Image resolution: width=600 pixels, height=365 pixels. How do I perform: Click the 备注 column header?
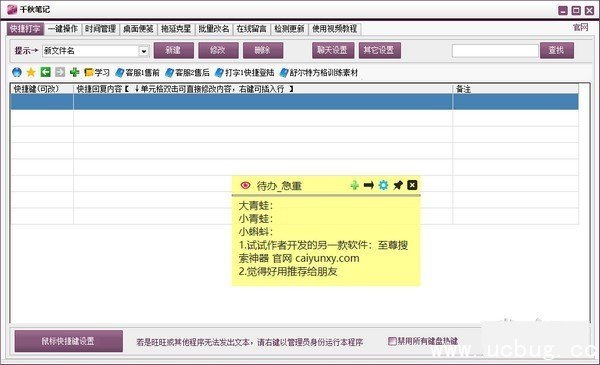click(x=515, y=89)
